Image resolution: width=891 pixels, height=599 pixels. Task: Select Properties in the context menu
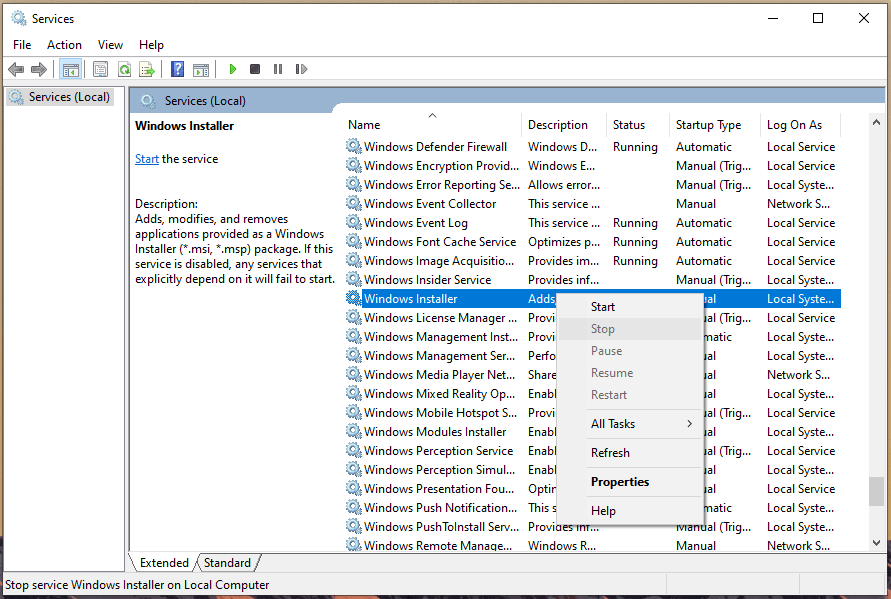620,482
